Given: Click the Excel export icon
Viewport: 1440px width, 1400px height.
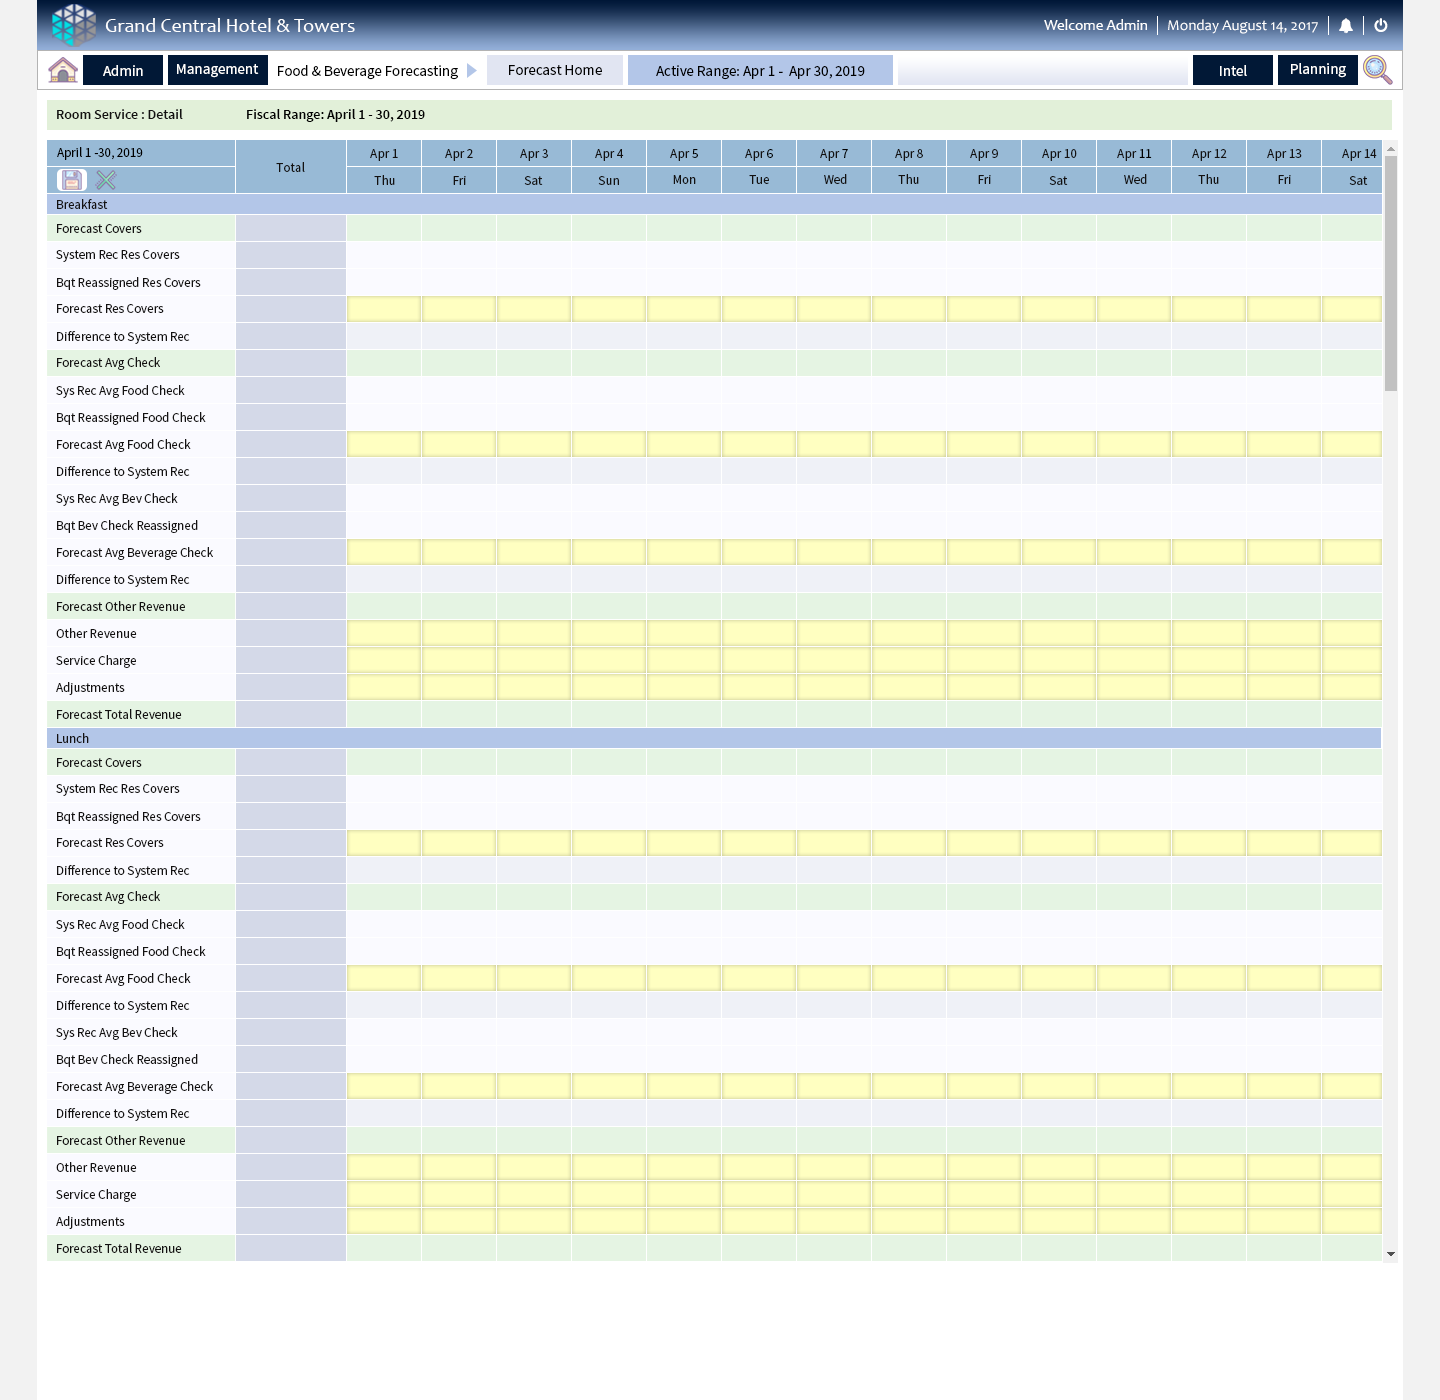Looking at the screenshot, I should click(x=106, y=180).
